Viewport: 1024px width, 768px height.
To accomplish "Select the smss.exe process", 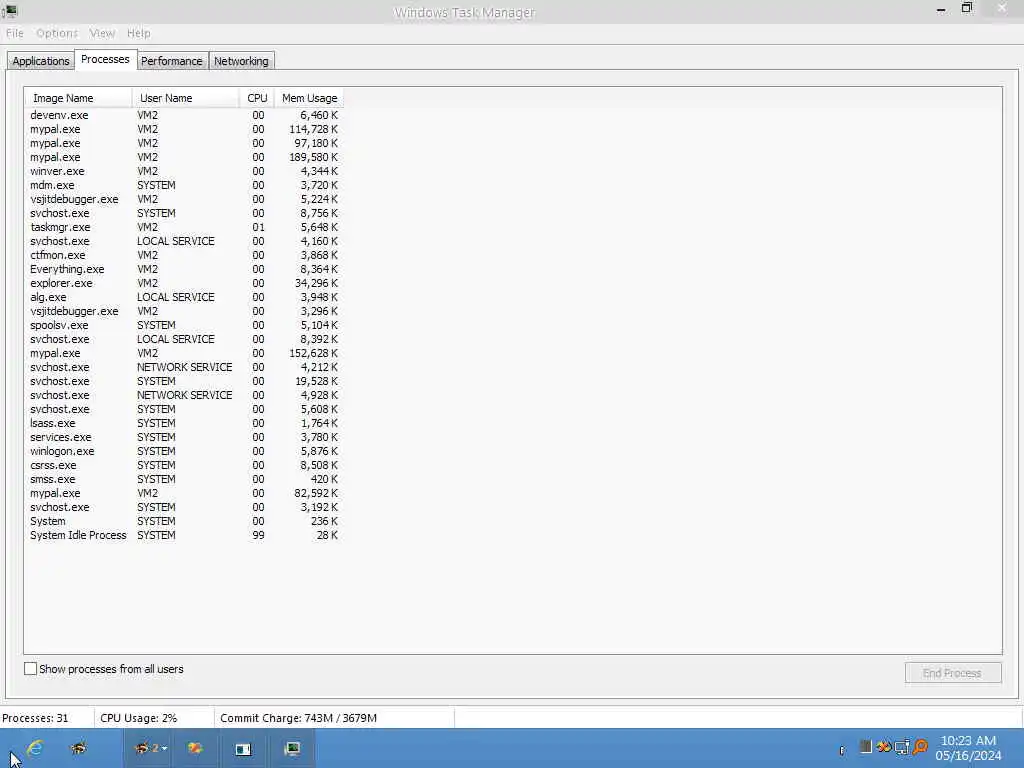I will [184, 479].
